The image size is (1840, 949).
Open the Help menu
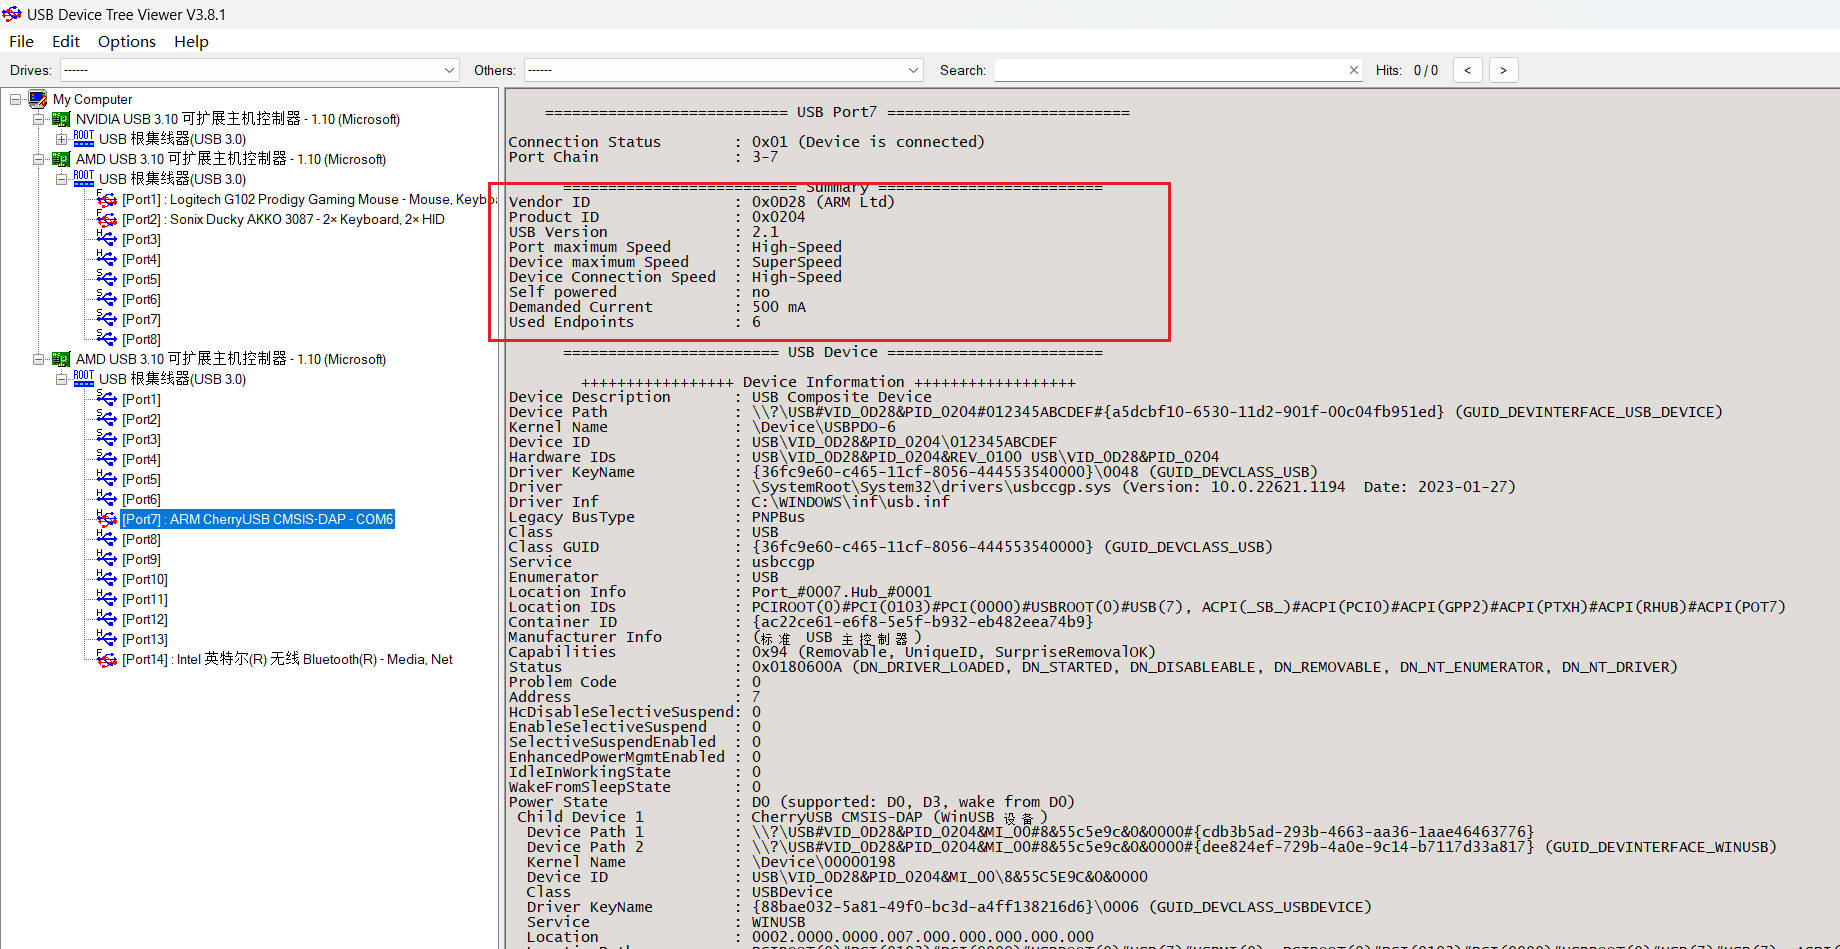pyautogui.click(x=191, y=41)
